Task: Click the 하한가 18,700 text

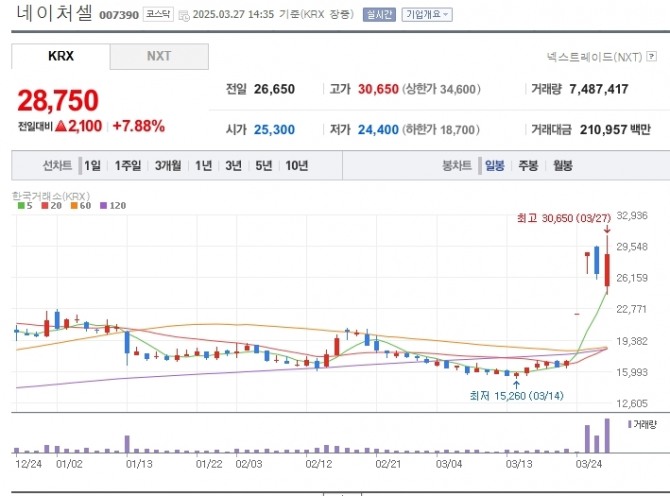Action: [x=441, y=129]
